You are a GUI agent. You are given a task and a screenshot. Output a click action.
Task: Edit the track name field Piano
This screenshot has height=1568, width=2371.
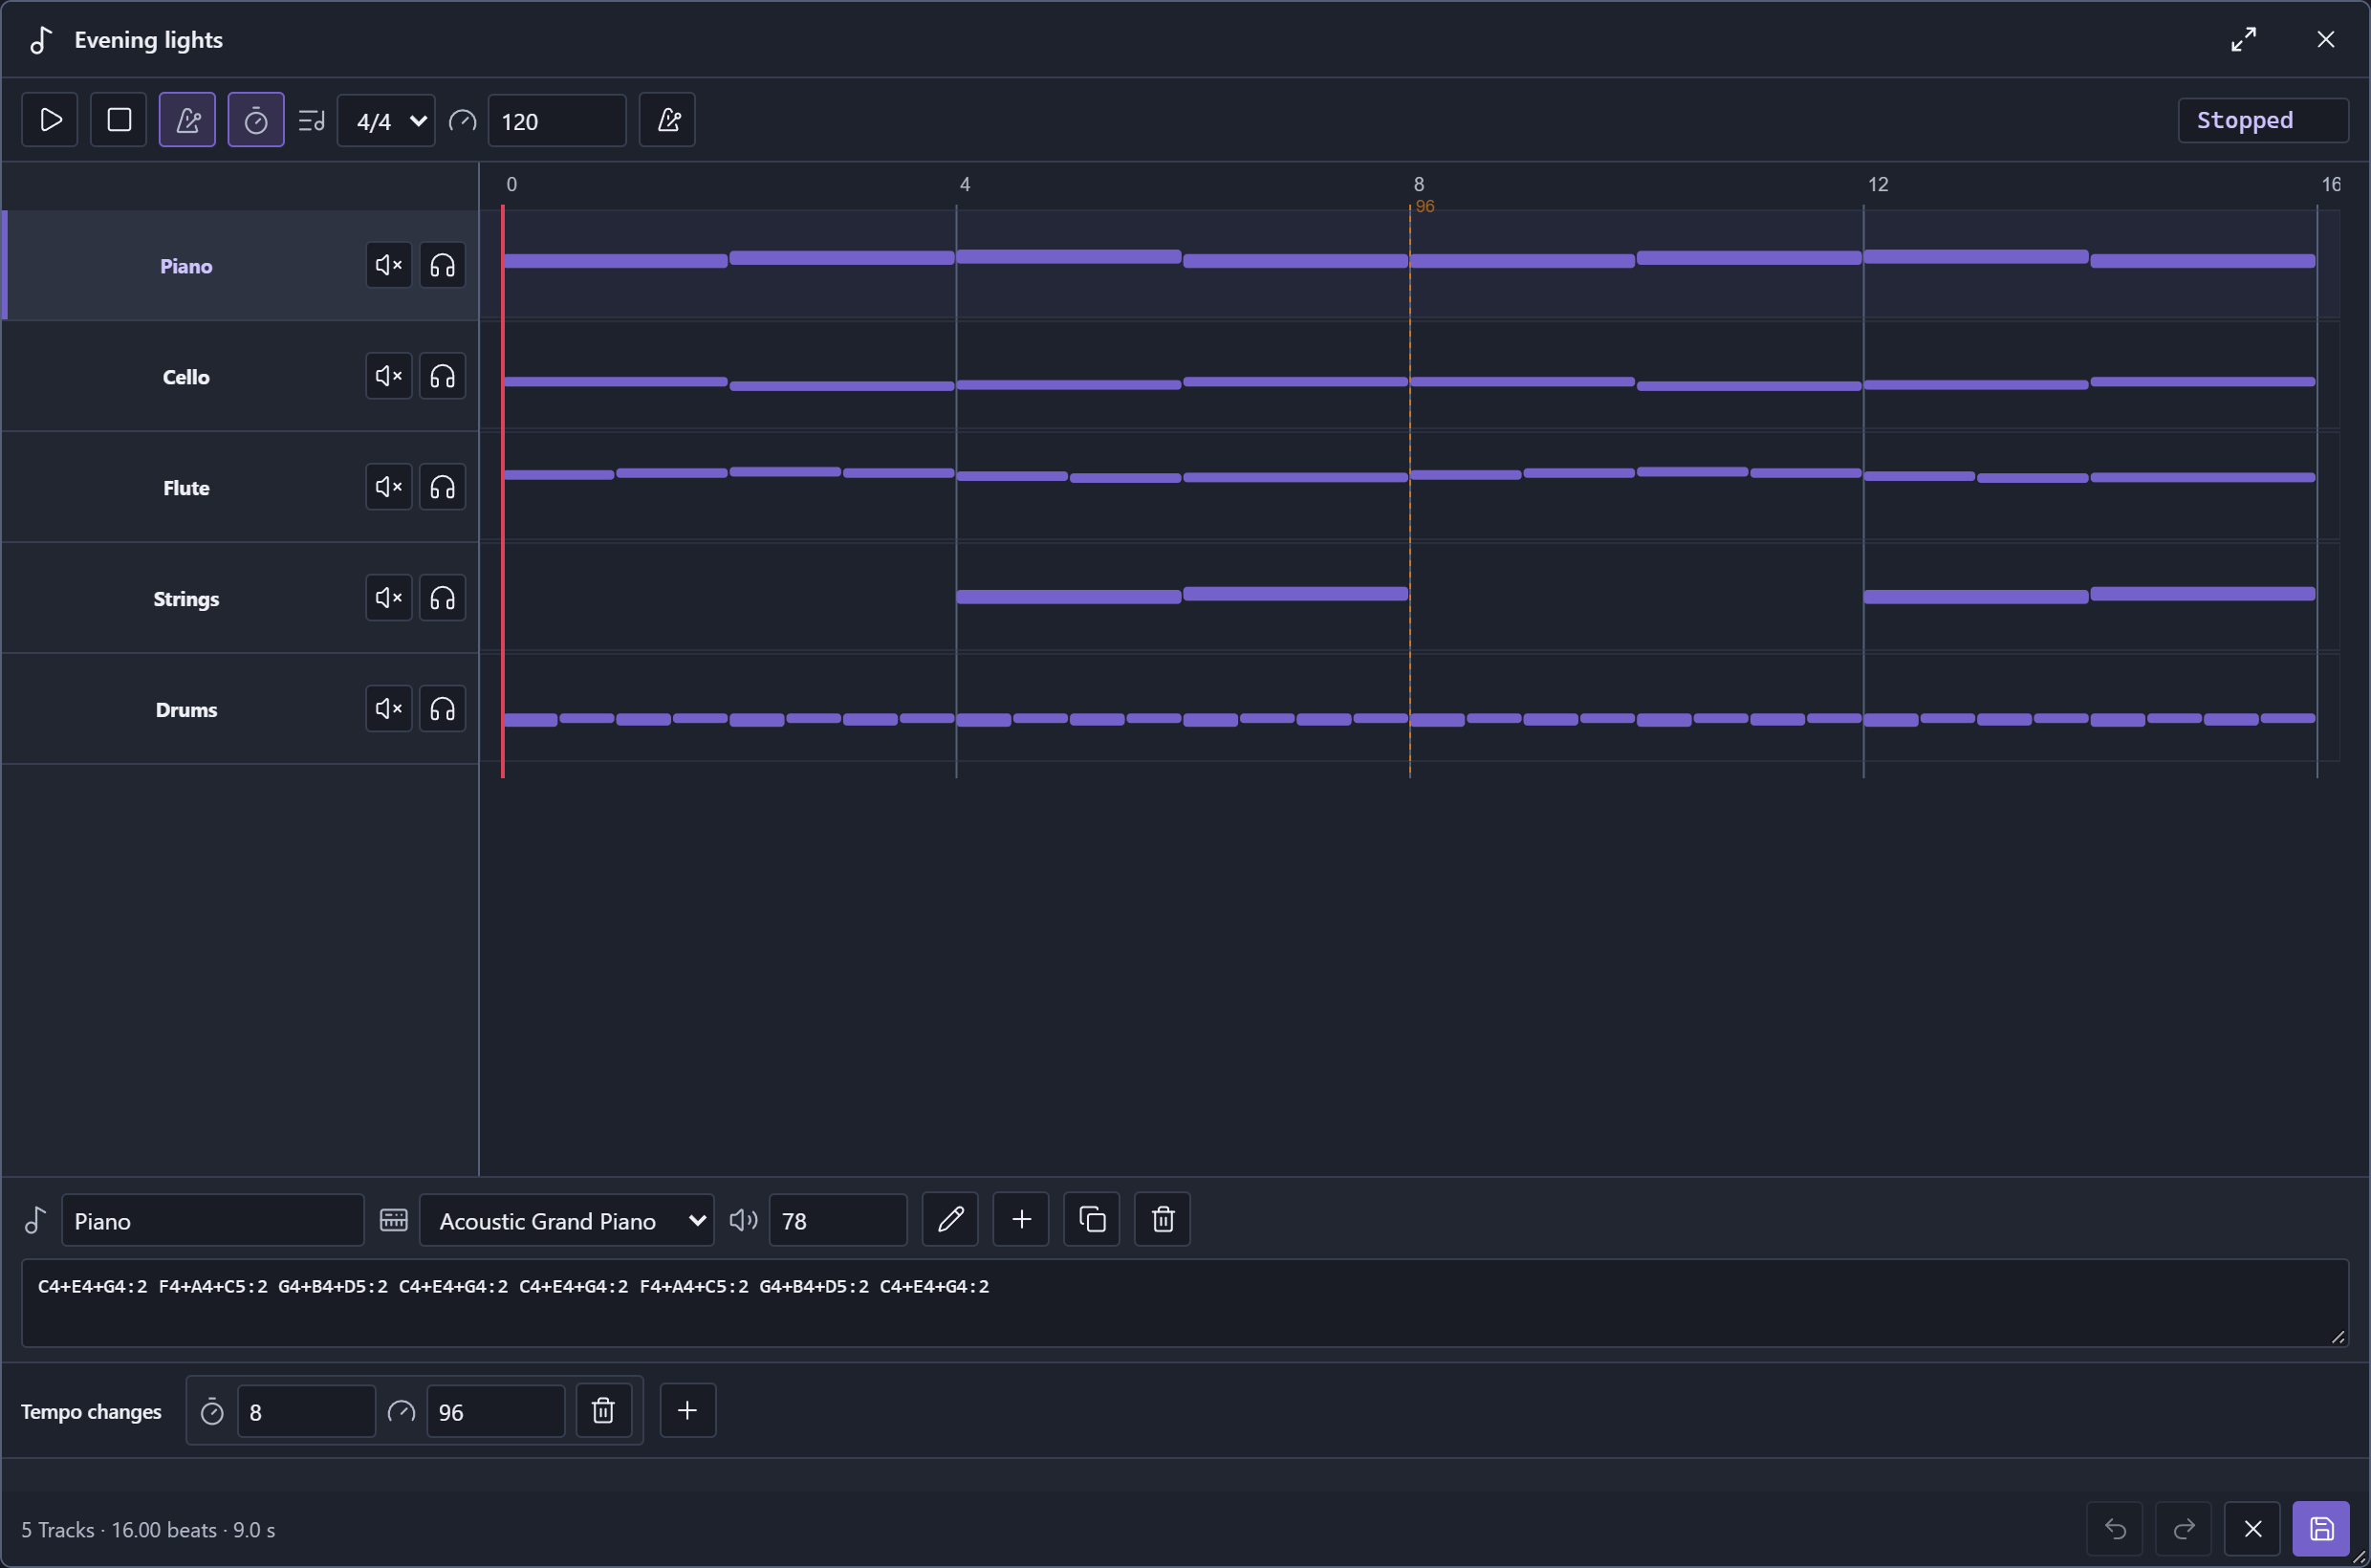pyautogui.click(x=213, y=1220)
